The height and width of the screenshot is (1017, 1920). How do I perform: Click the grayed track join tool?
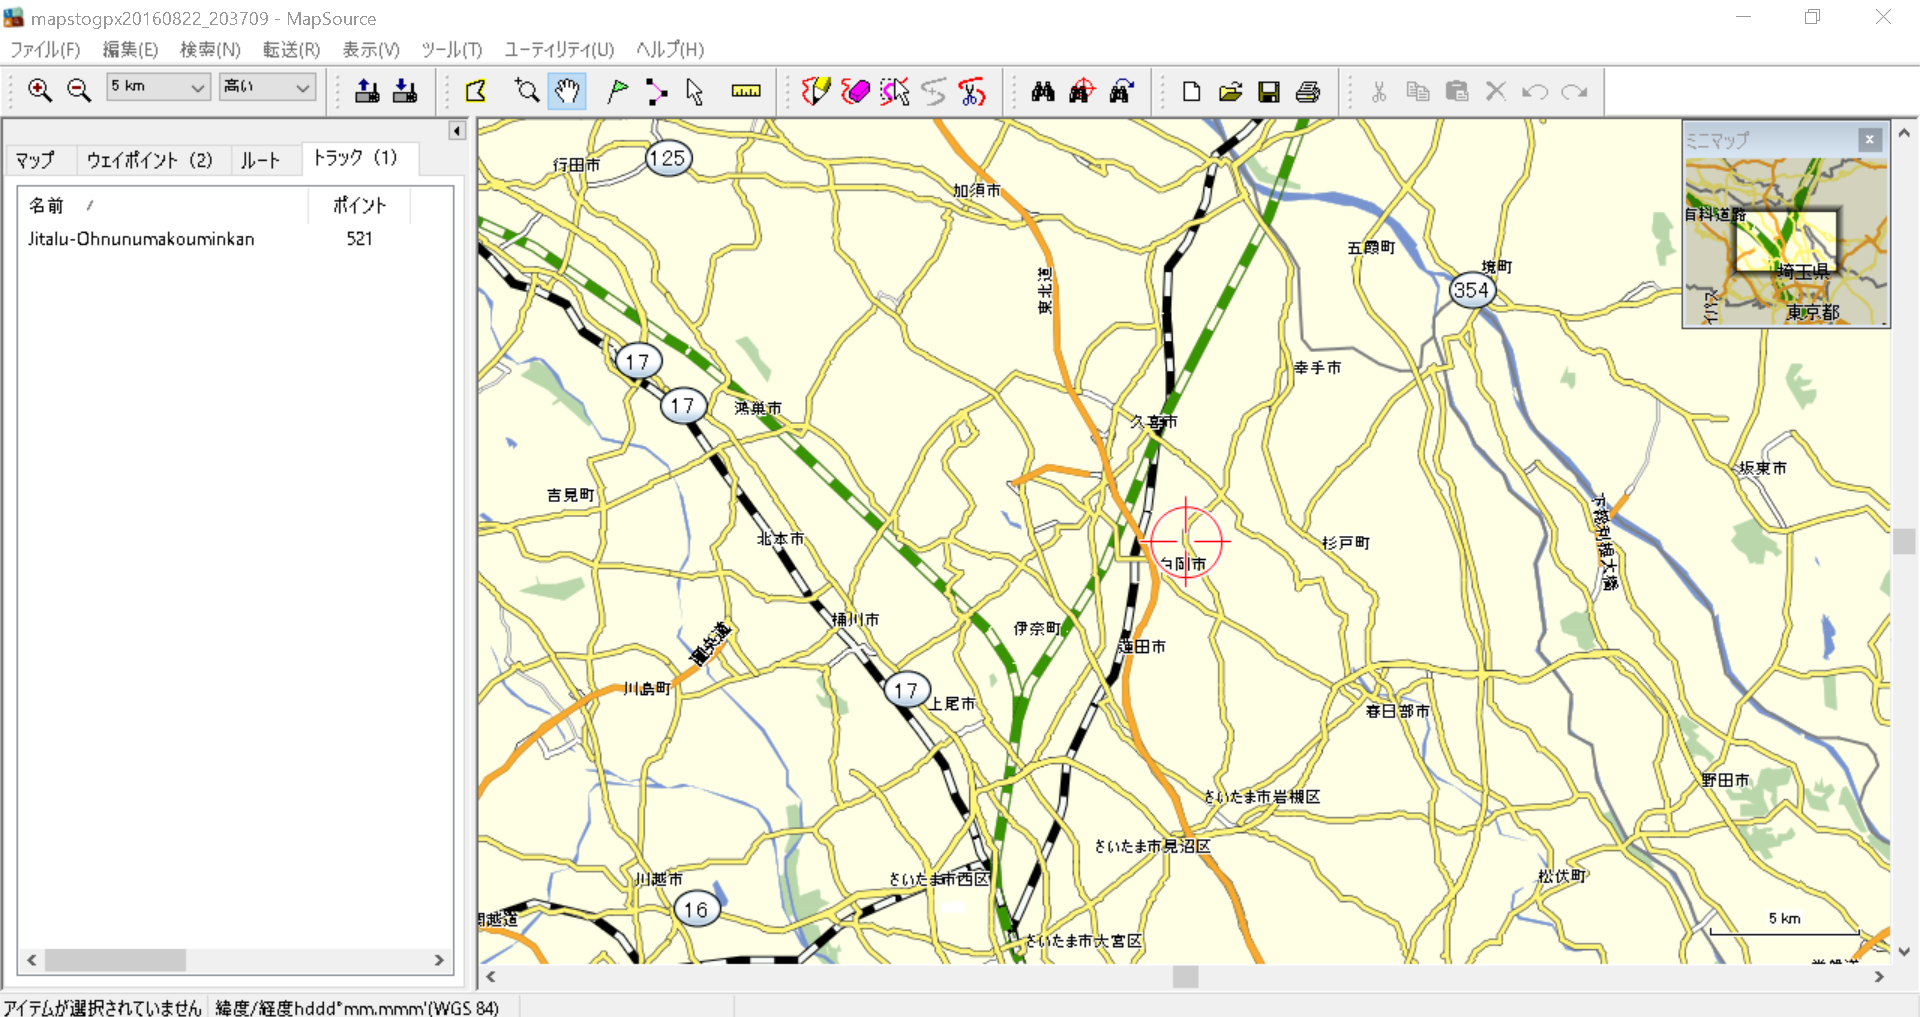(933, 91)
